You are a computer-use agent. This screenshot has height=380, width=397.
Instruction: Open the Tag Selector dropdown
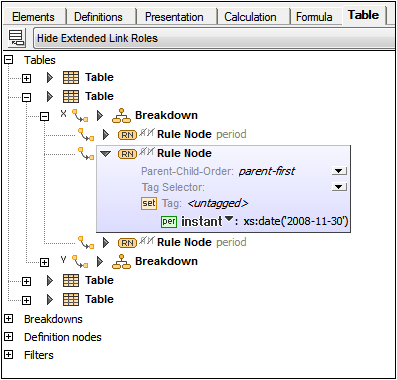(x=339, y=187)
